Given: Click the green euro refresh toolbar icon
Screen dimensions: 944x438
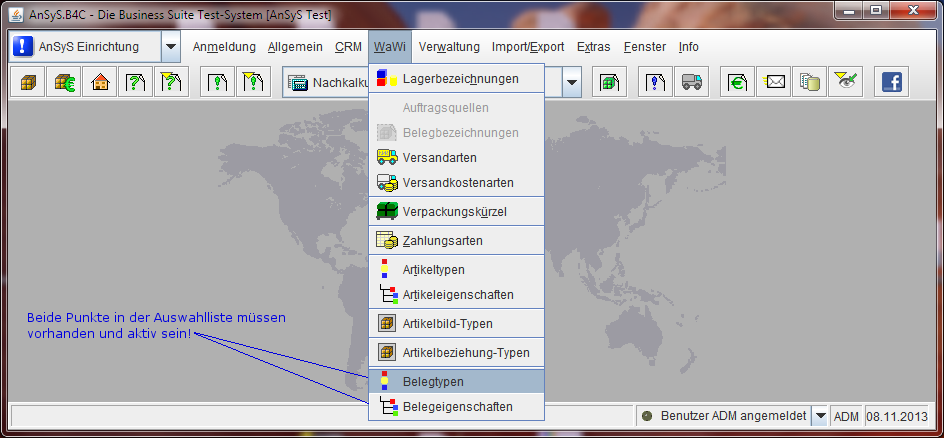Looking at the screenshot, I should (x=738, y=83).
